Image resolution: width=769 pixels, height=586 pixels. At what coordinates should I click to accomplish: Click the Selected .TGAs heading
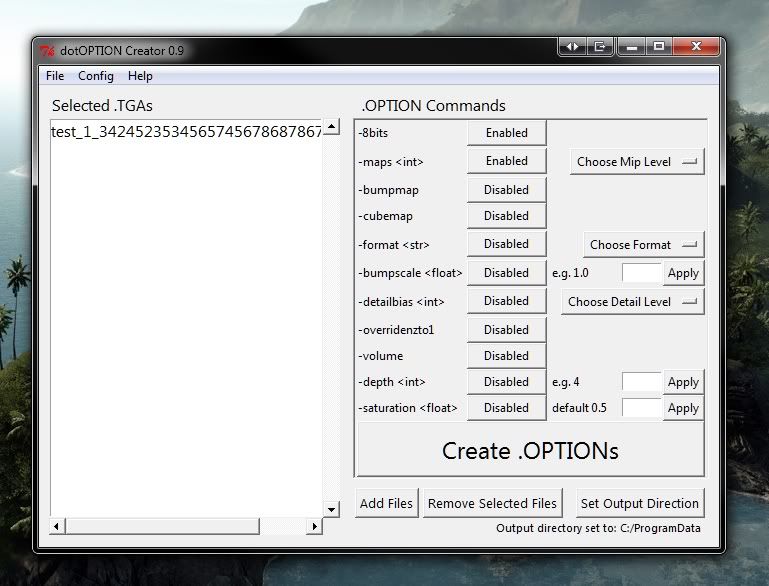[102, 105]
